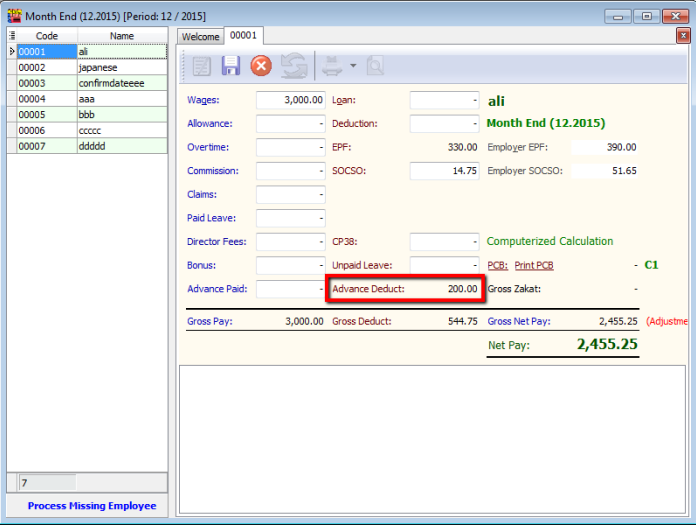Click the Wages input field

click(291, 100)
